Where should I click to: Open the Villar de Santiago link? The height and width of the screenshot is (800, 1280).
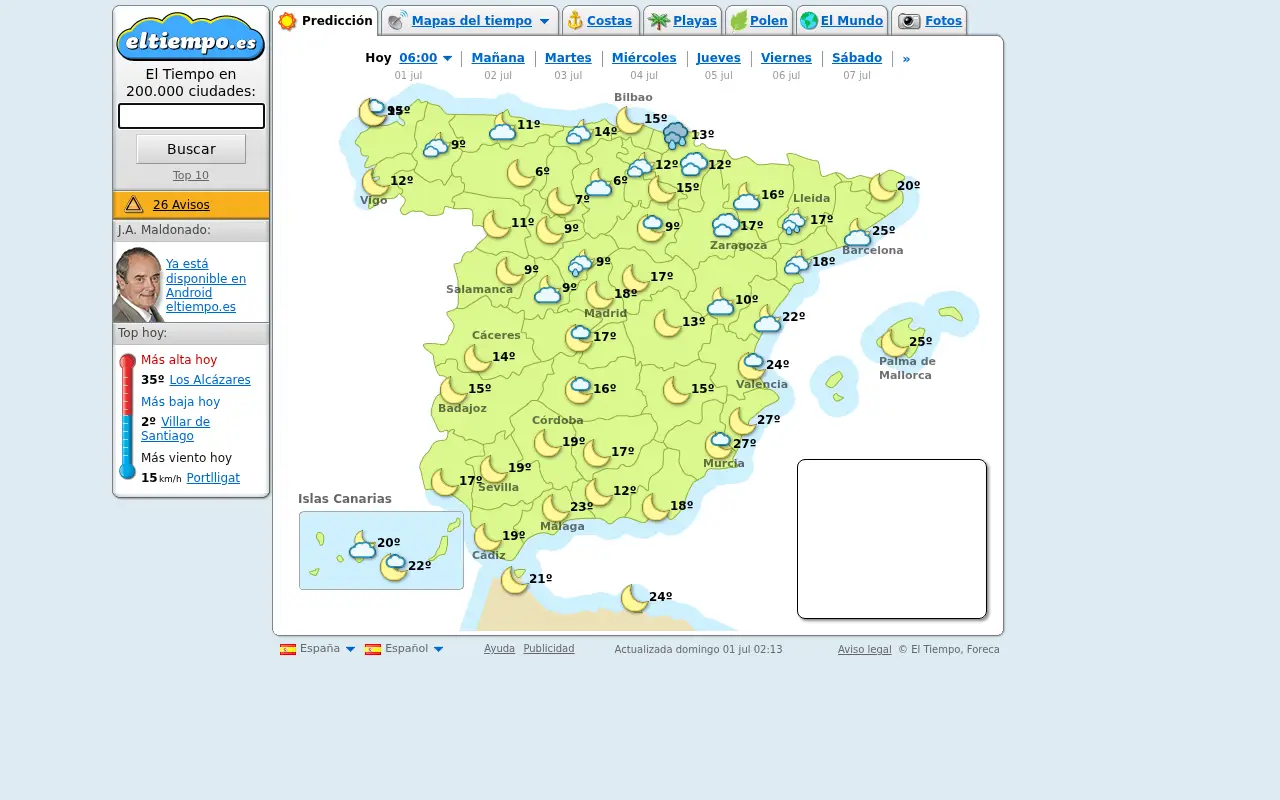[176, 429]
